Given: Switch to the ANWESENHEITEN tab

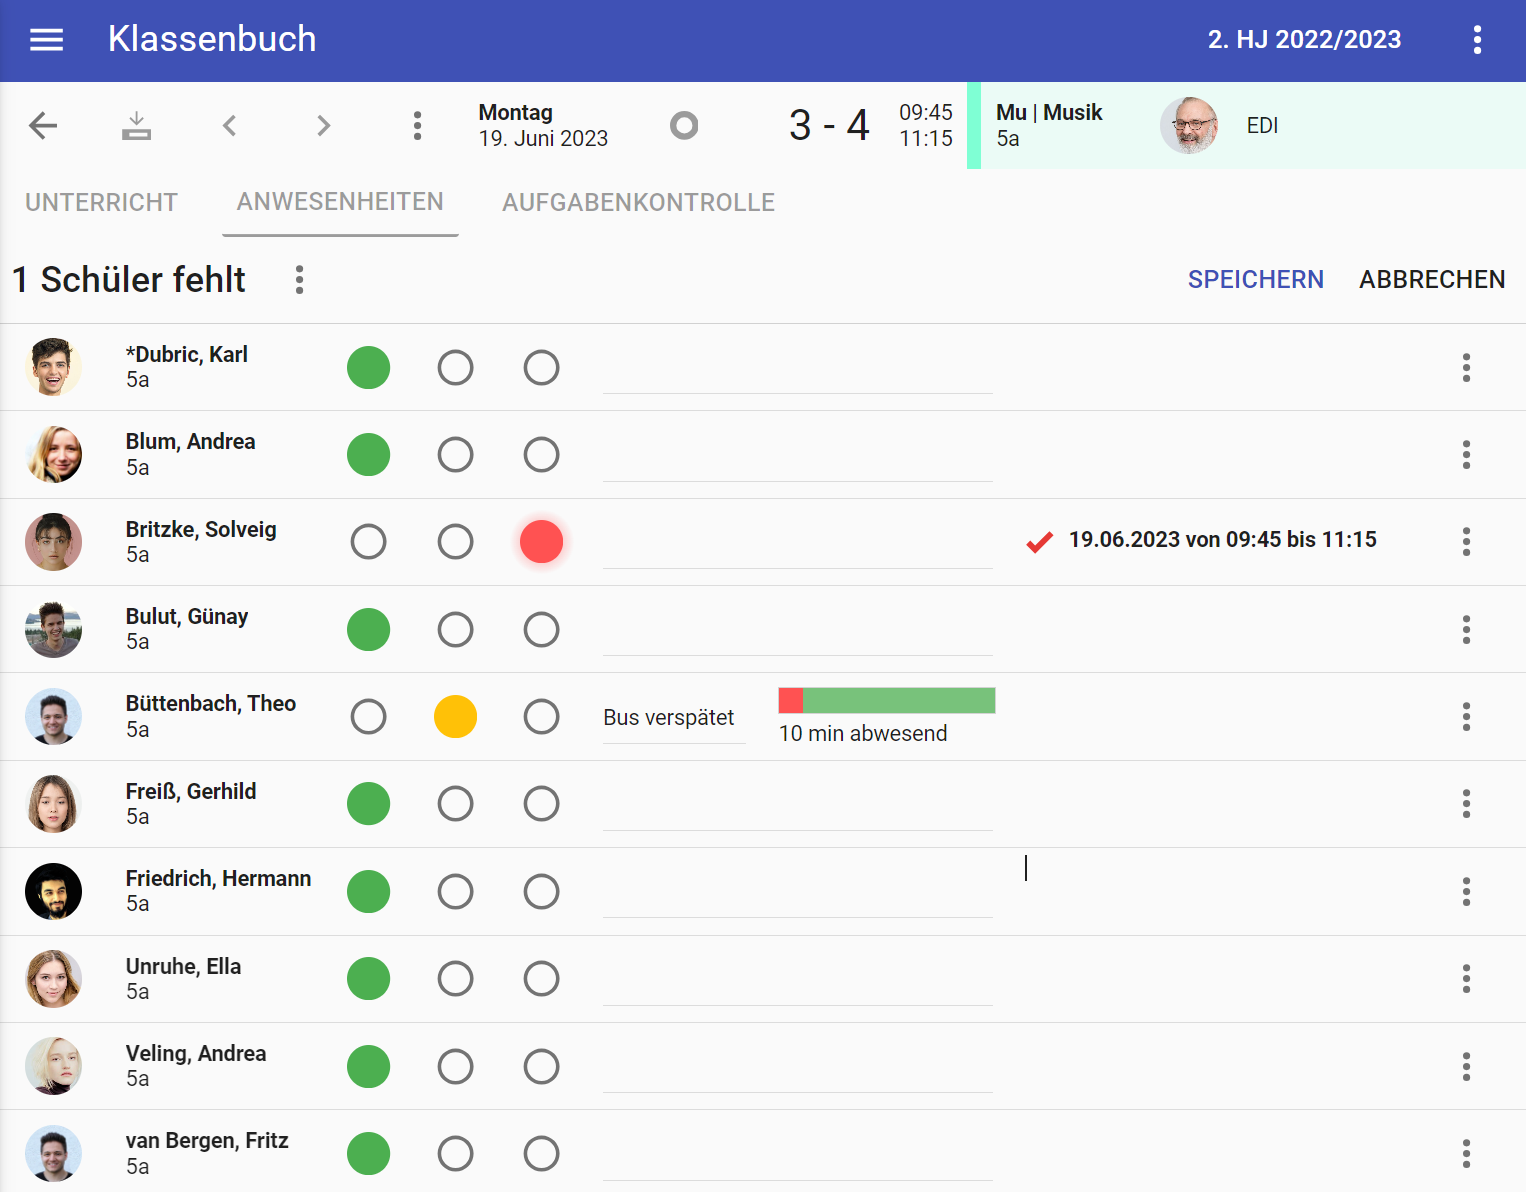Looking at the screenshot, I should pos(340,202).
